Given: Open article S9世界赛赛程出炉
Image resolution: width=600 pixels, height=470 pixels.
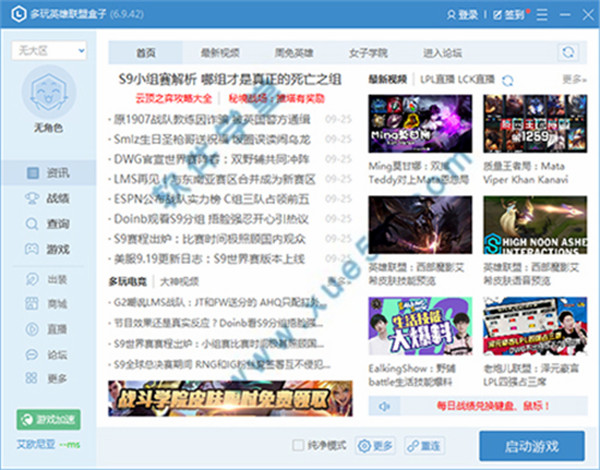Looking at the screenshot, I should [x=218, y=344].
